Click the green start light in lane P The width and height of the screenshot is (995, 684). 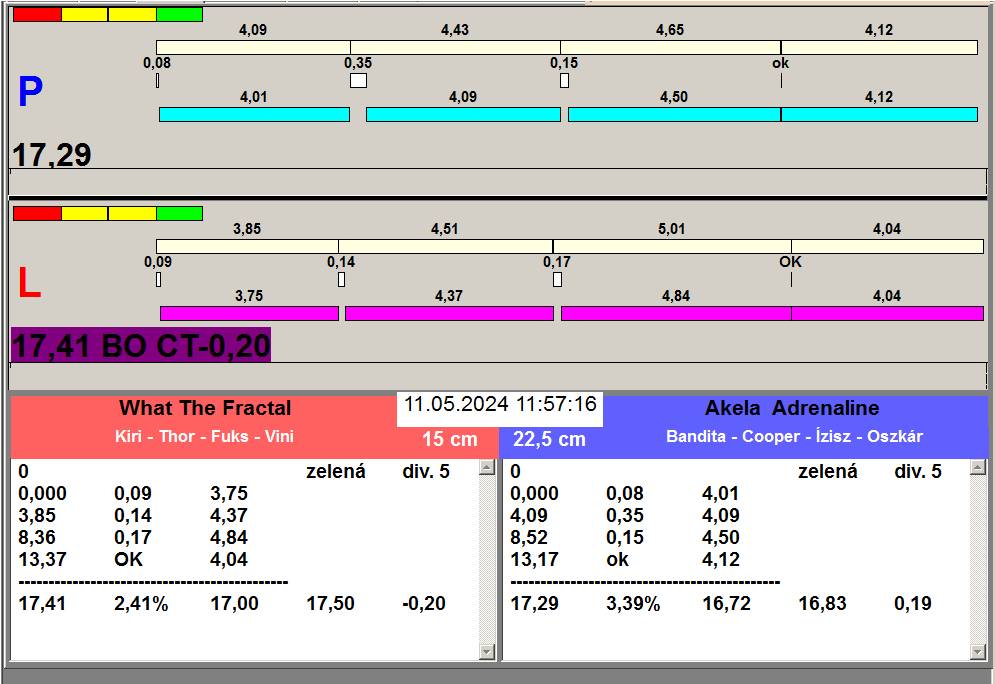[180, 15]
